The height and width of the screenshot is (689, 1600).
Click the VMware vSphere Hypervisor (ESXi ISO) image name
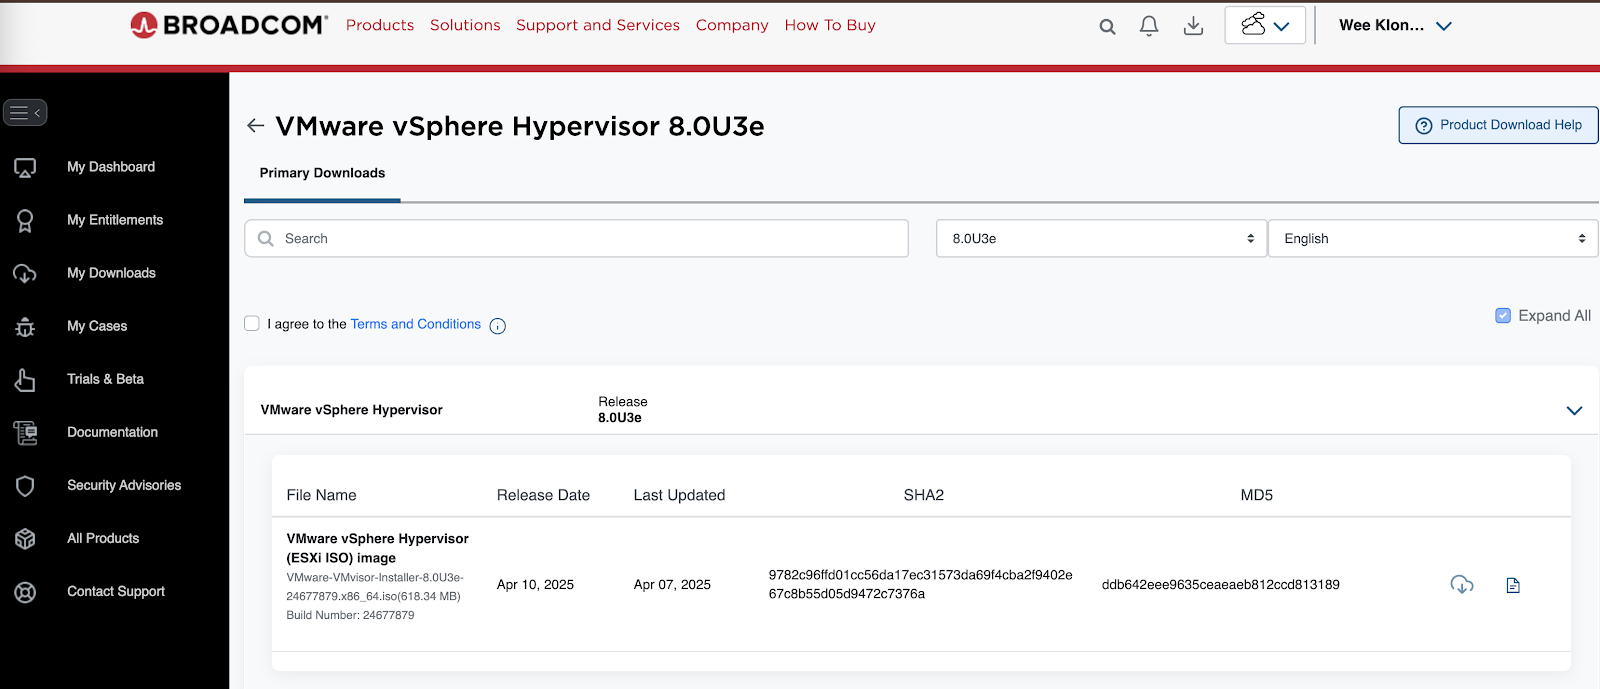[377, 548]
